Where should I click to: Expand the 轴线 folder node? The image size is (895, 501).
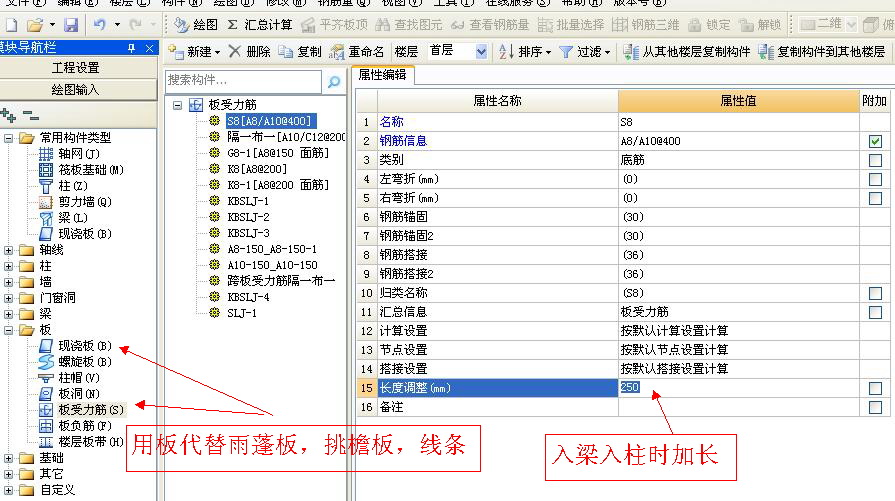[x=9, y=249]
